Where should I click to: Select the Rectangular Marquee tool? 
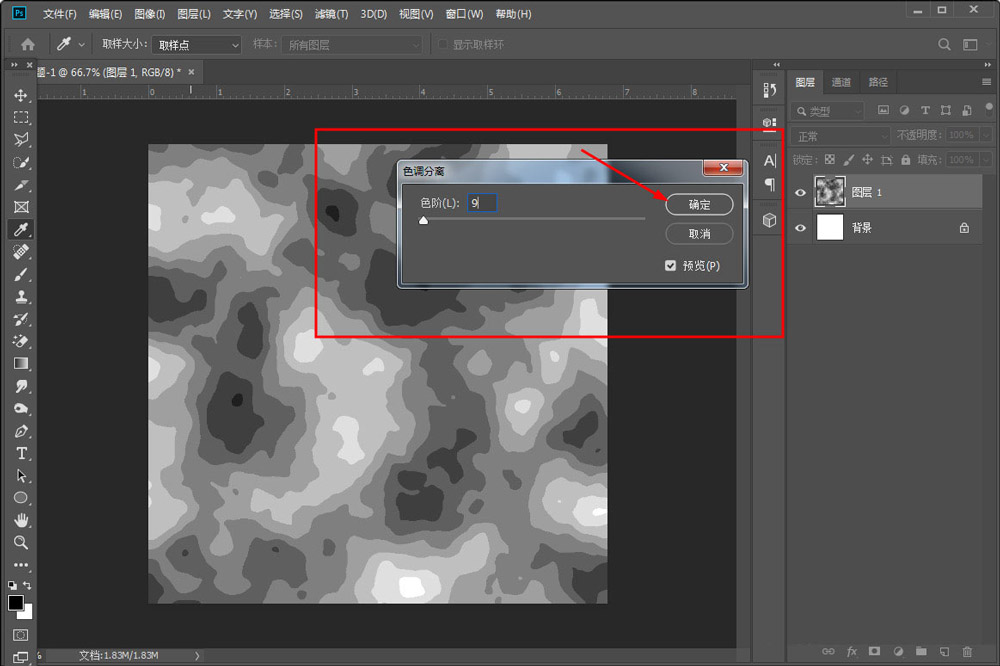pyautogui.click(x=21, y=117)
